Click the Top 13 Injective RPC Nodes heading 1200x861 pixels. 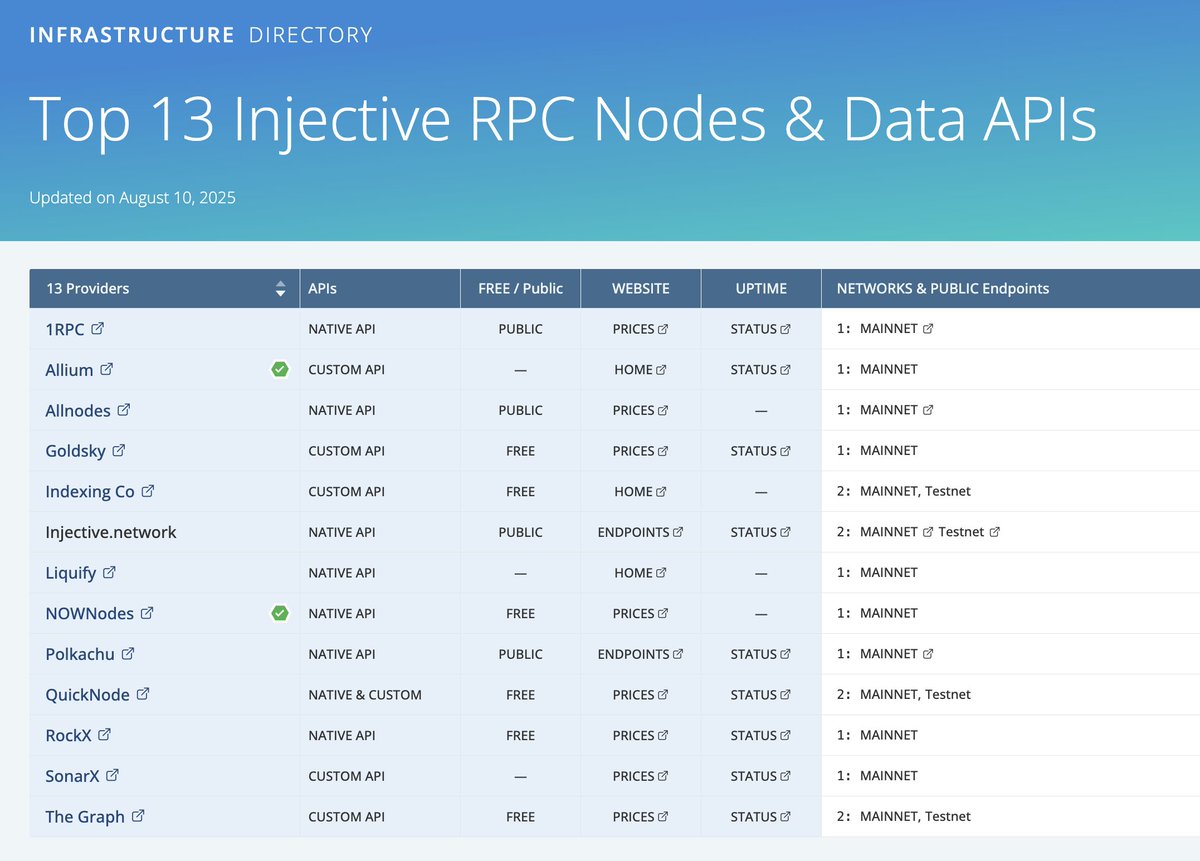(x=563, y=118)
